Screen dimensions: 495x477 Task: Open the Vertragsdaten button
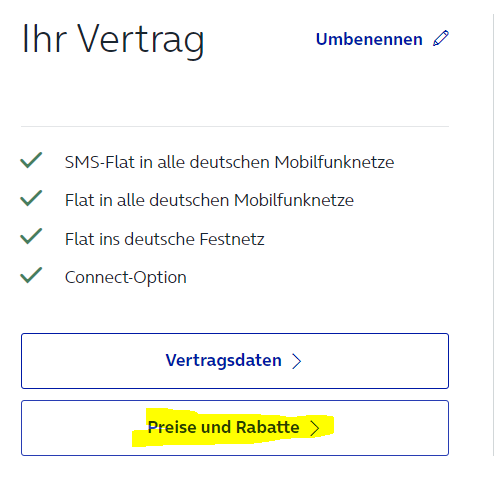235,361
